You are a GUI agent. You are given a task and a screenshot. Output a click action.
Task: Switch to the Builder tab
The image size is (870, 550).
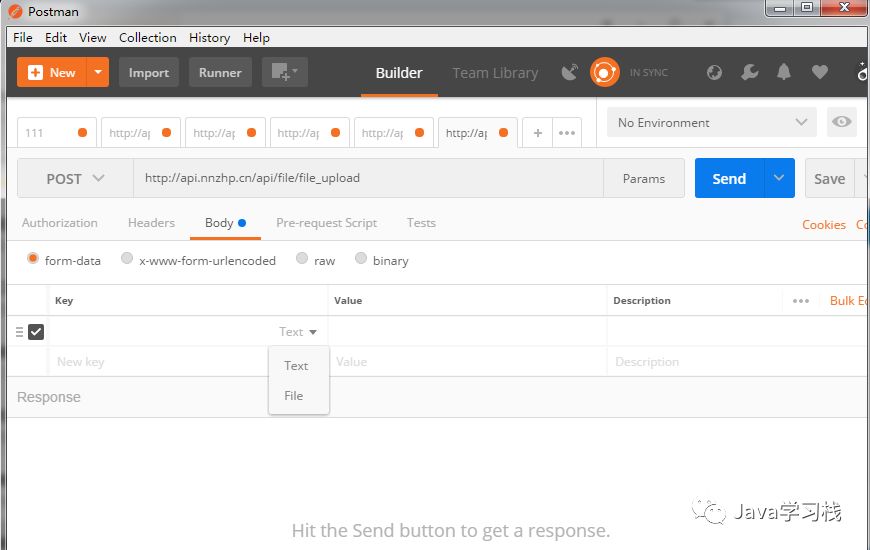click(399, 73)
